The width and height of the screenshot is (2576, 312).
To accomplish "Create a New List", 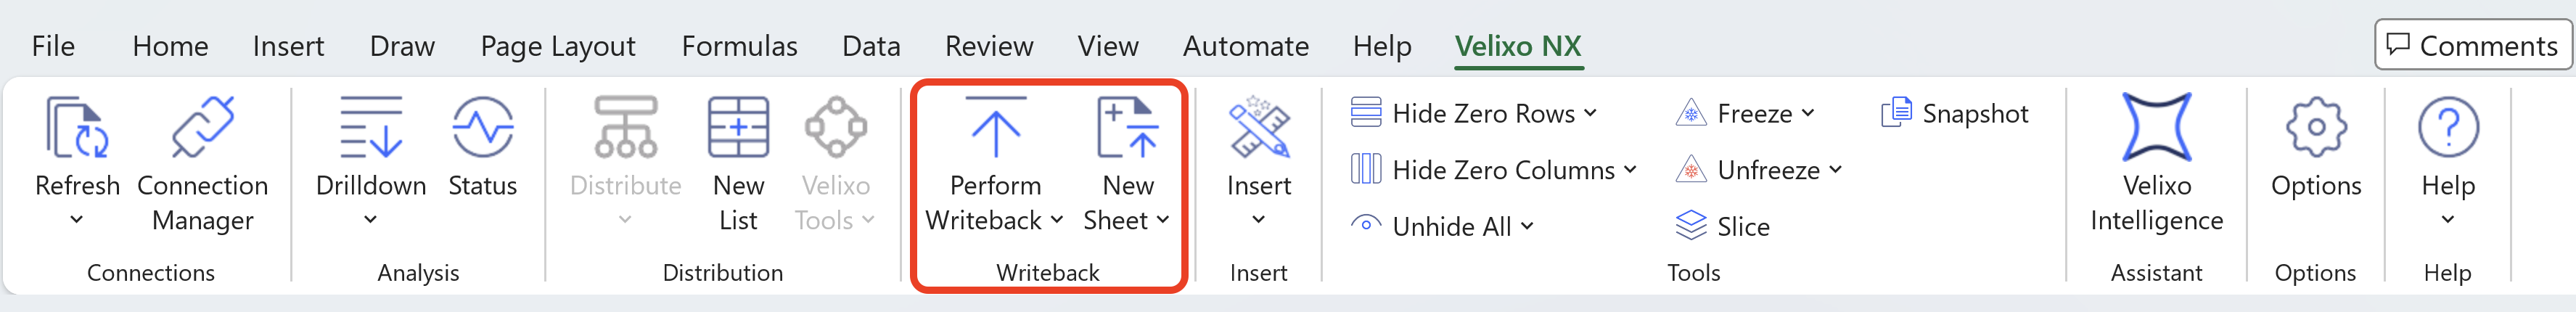I will point(738,128).
